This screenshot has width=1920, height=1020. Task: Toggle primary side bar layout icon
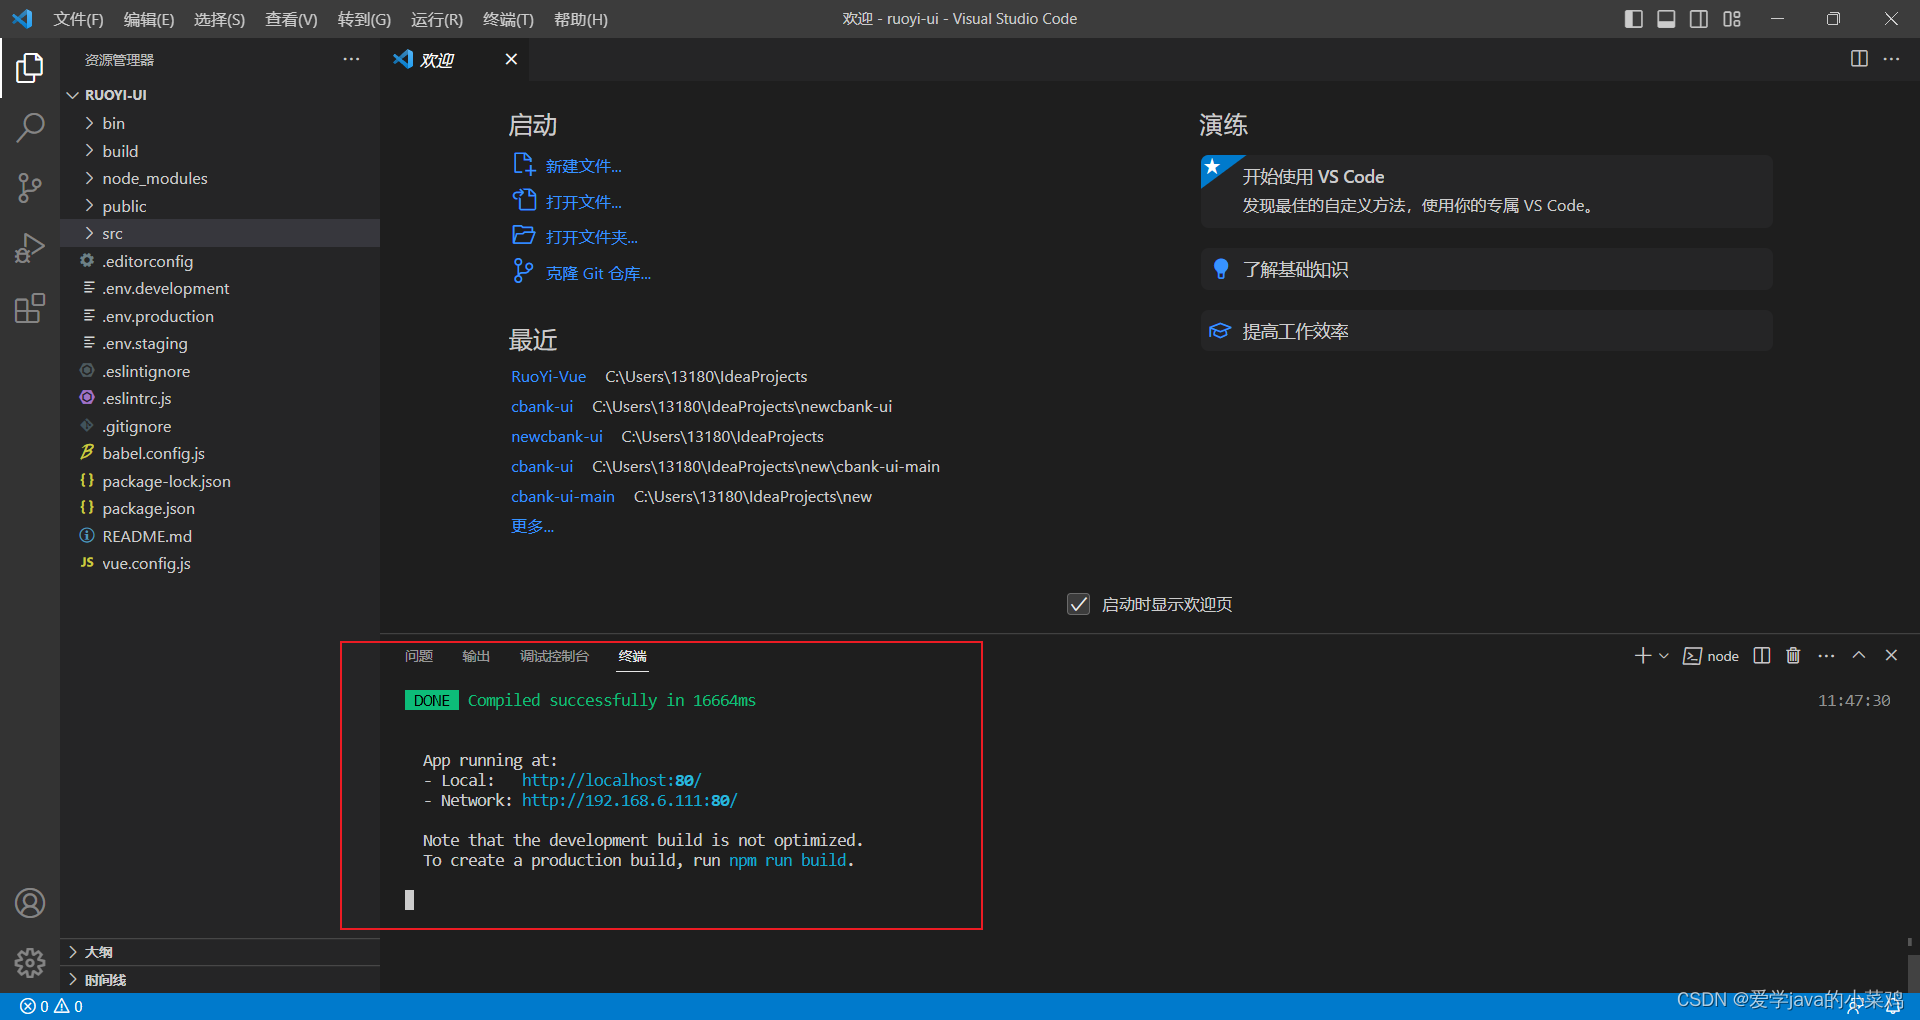coord(1634,19)
